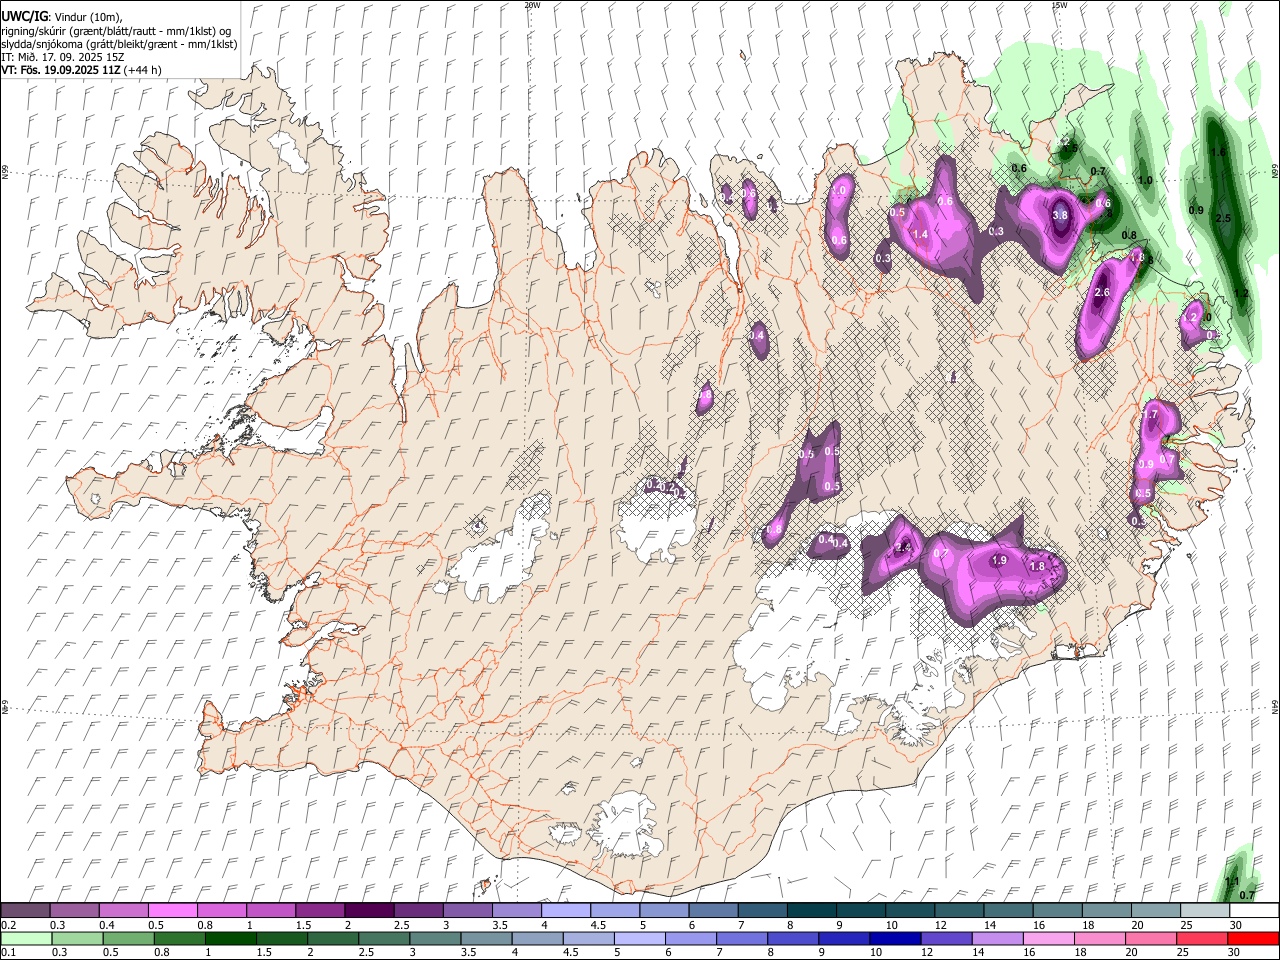
Task: Click the 0.2 label in sleet legend
Action: 8,925
